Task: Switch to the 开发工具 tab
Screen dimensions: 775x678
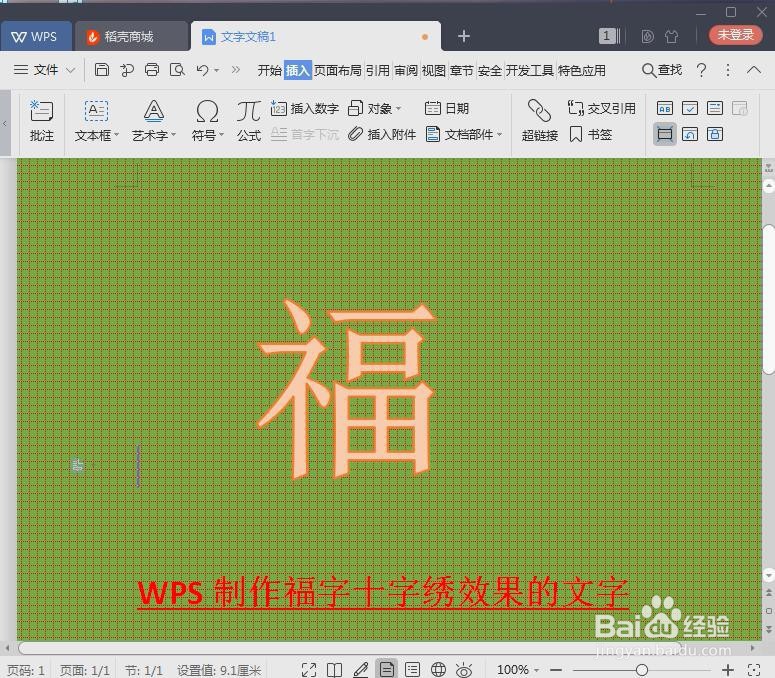Action: pos(529,71)
